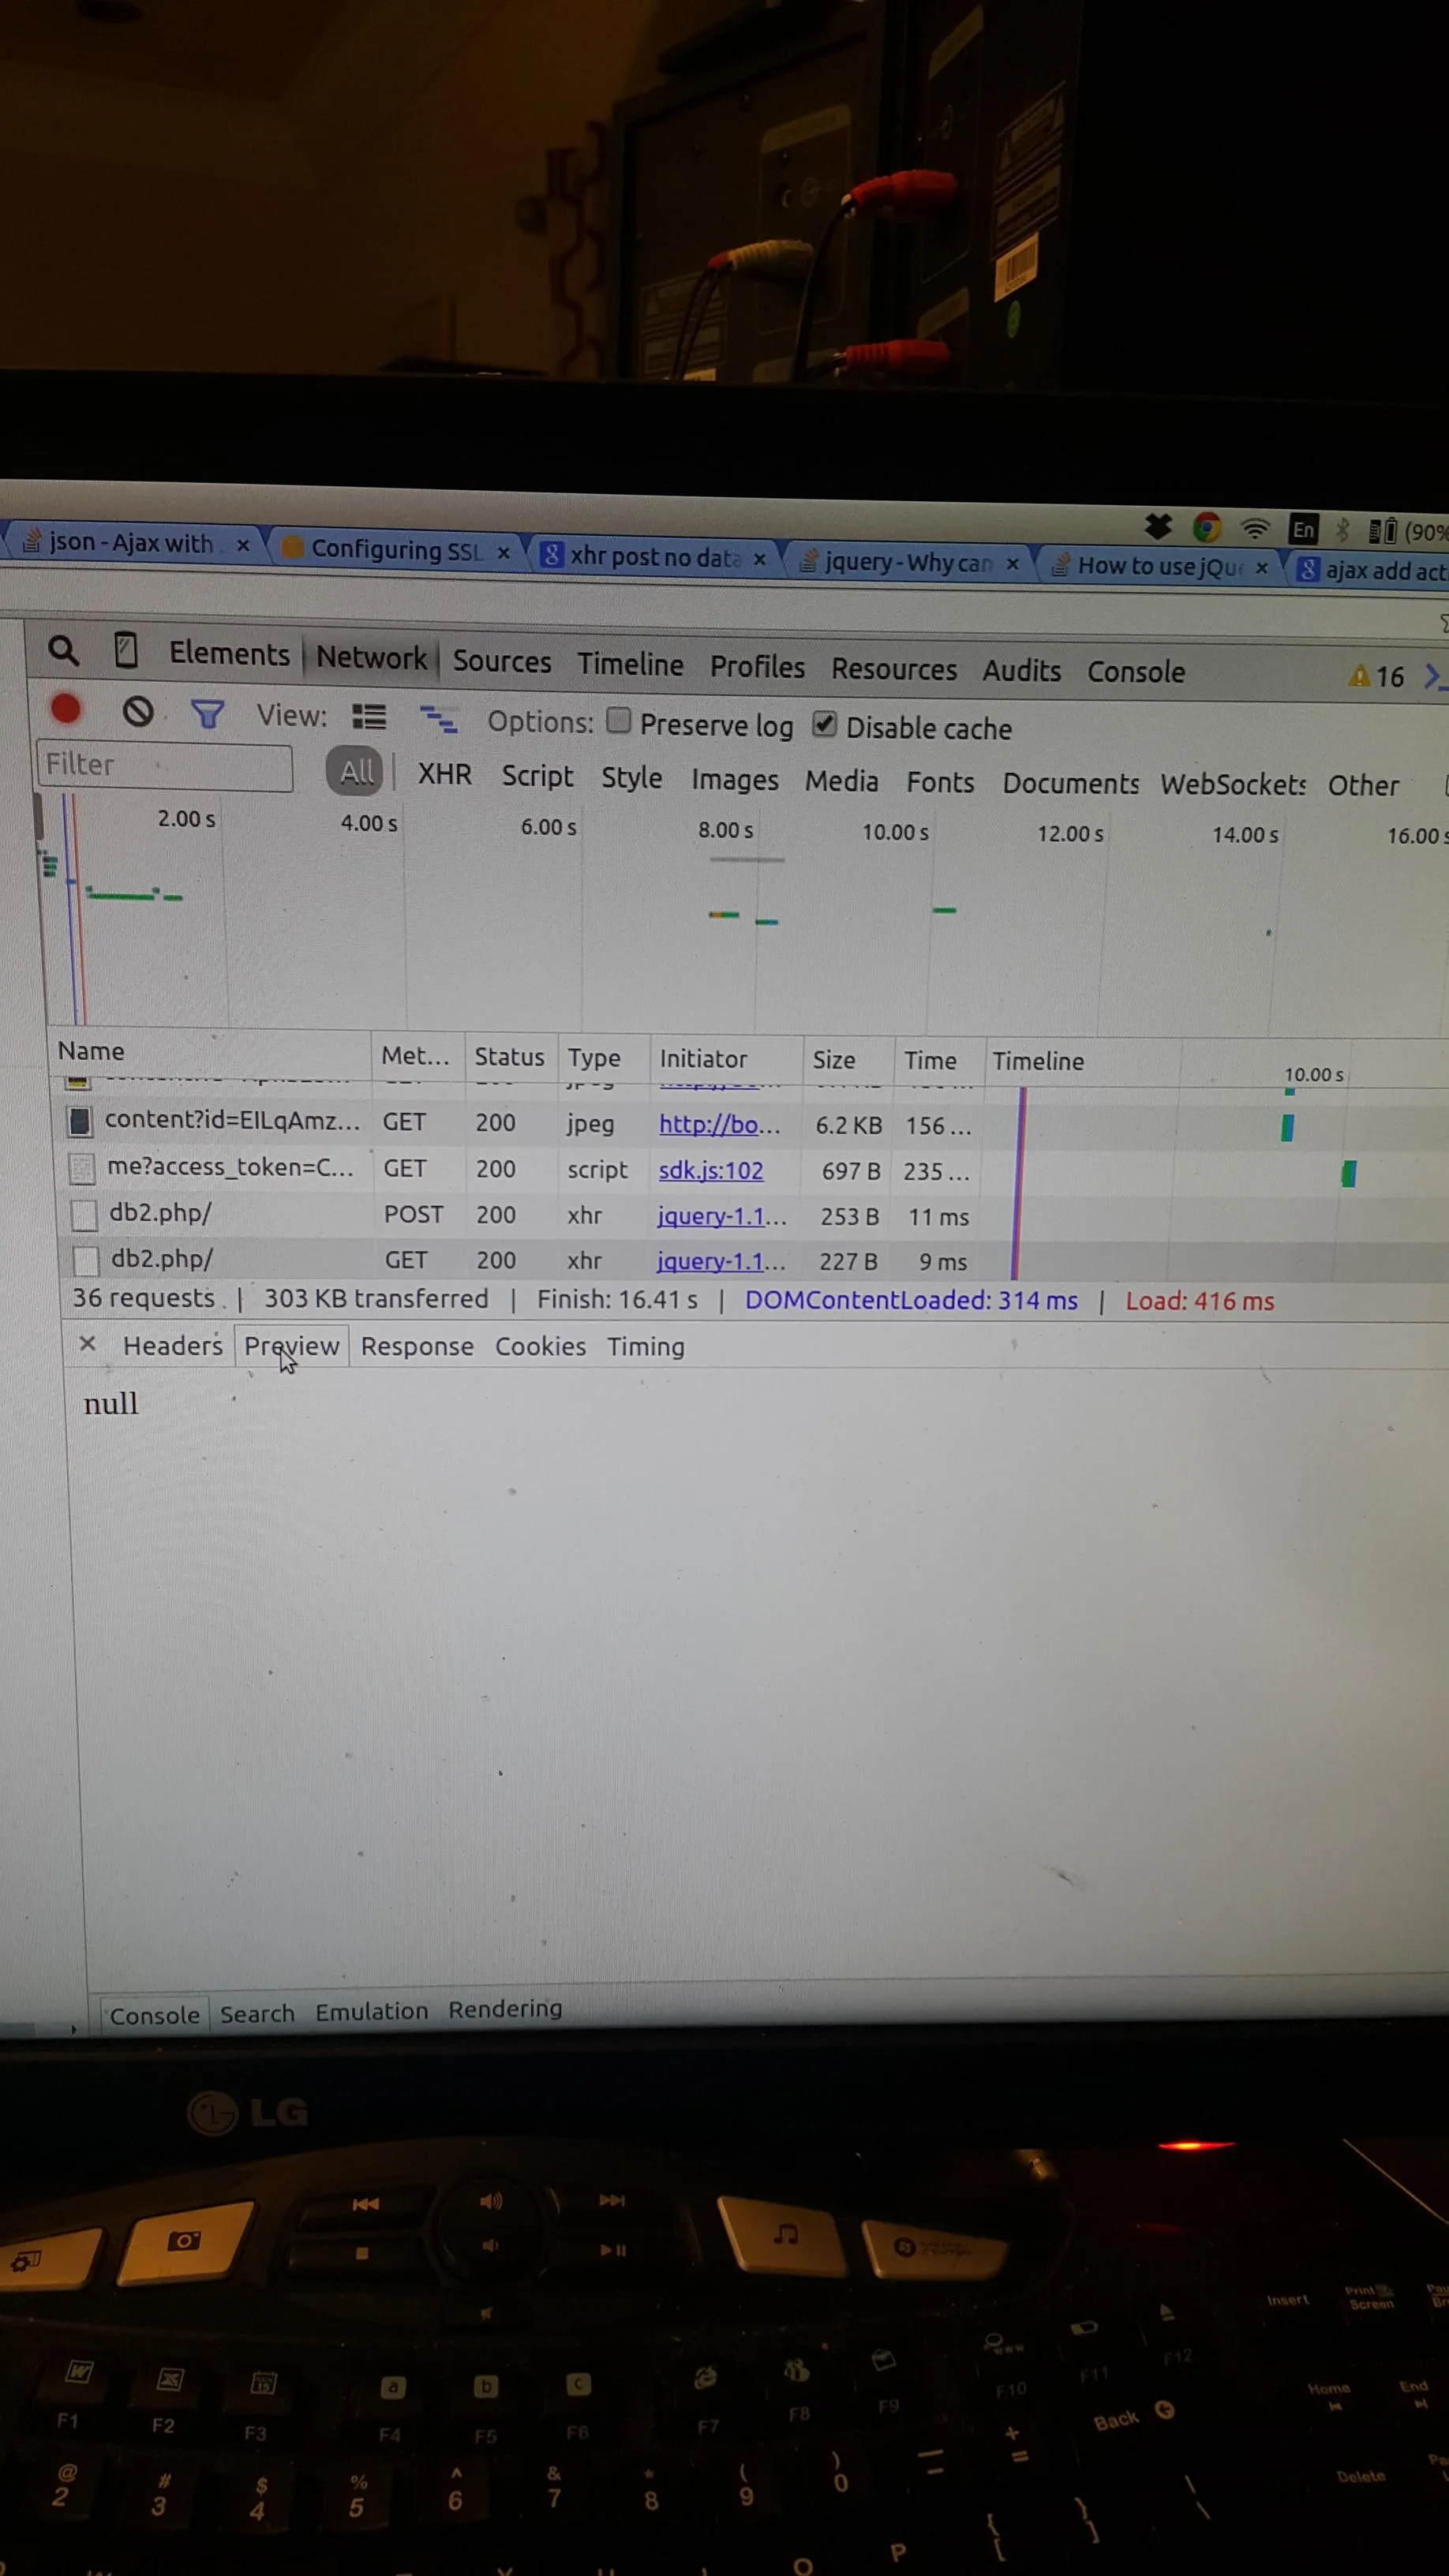Filter requests by Script
This screenshot has width=1449, height=2576.
pyautogui.click(x=537, y=776)
